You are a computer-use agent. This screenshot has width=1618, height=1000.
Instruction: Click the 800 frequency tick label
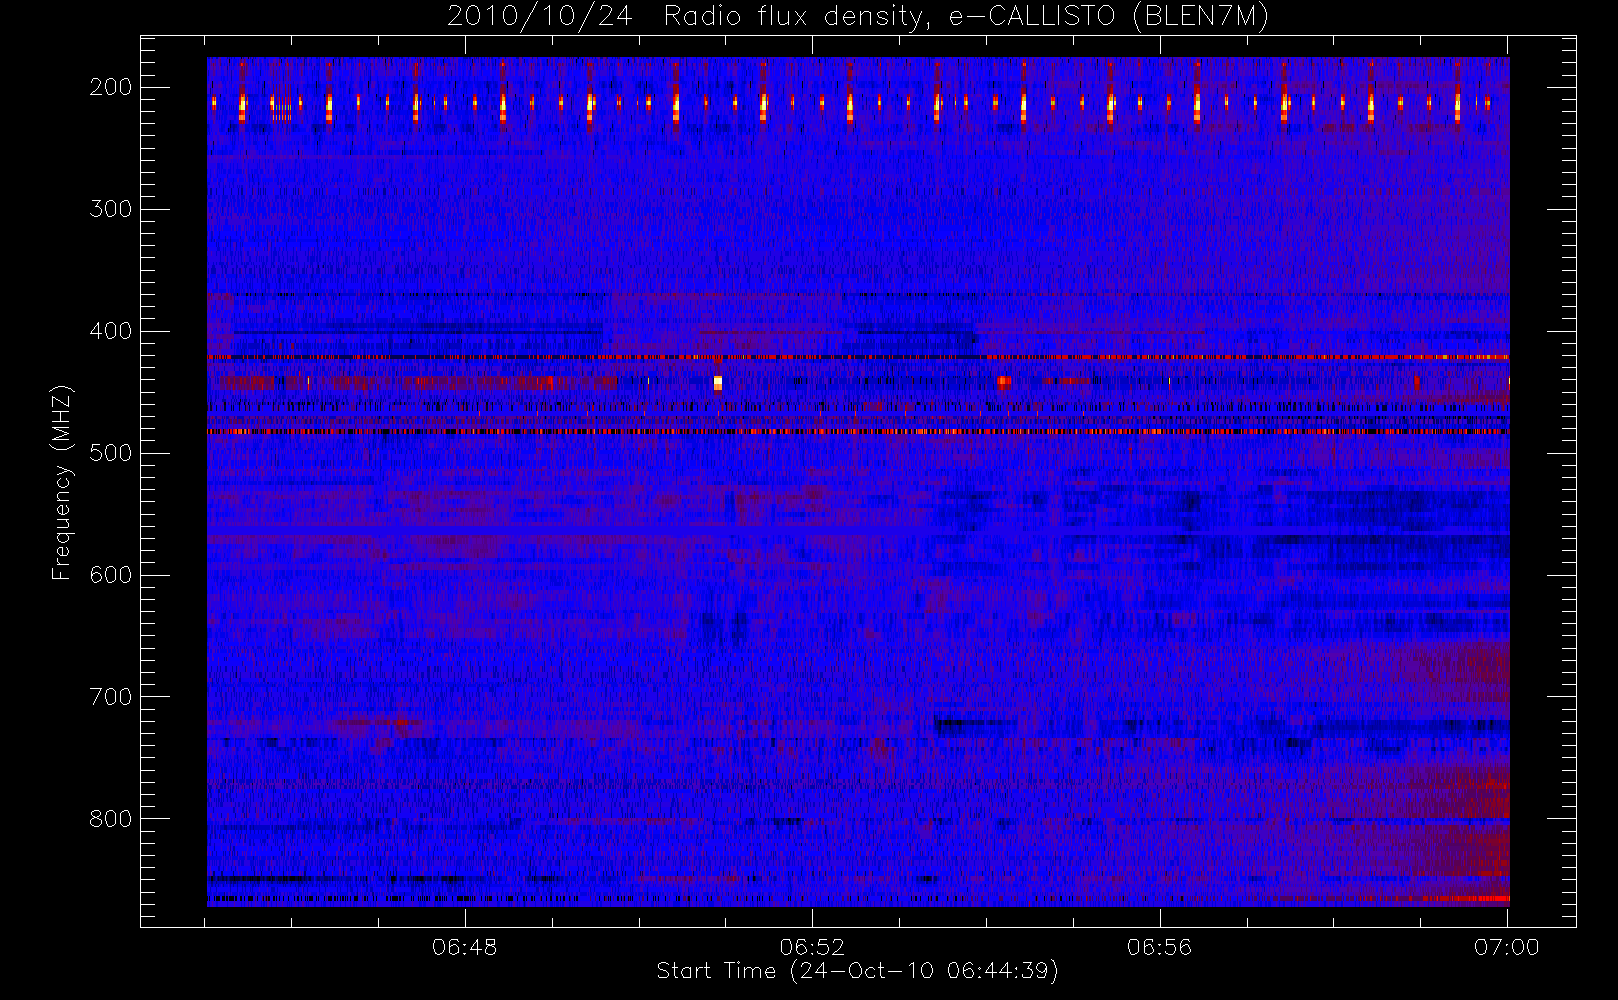click(x=111, y=819)
